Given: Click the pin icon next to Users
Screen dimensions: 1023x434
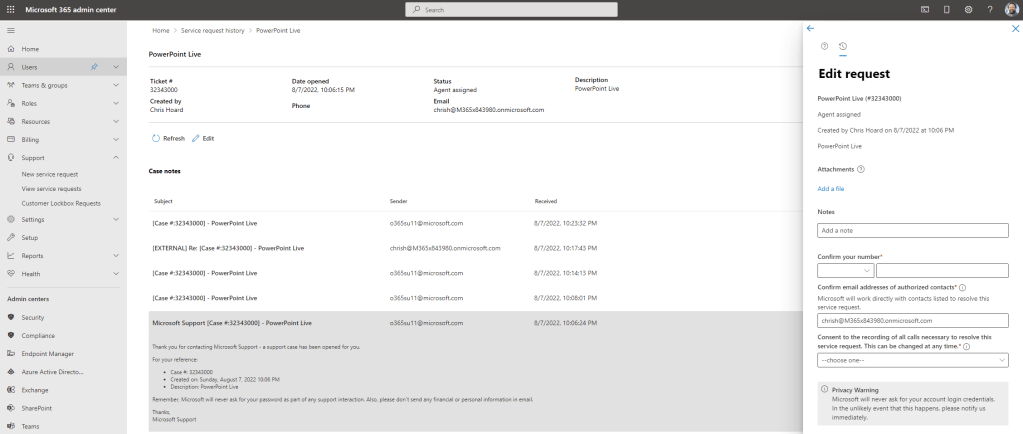Looking at the screenshot, I should point(94,67).
